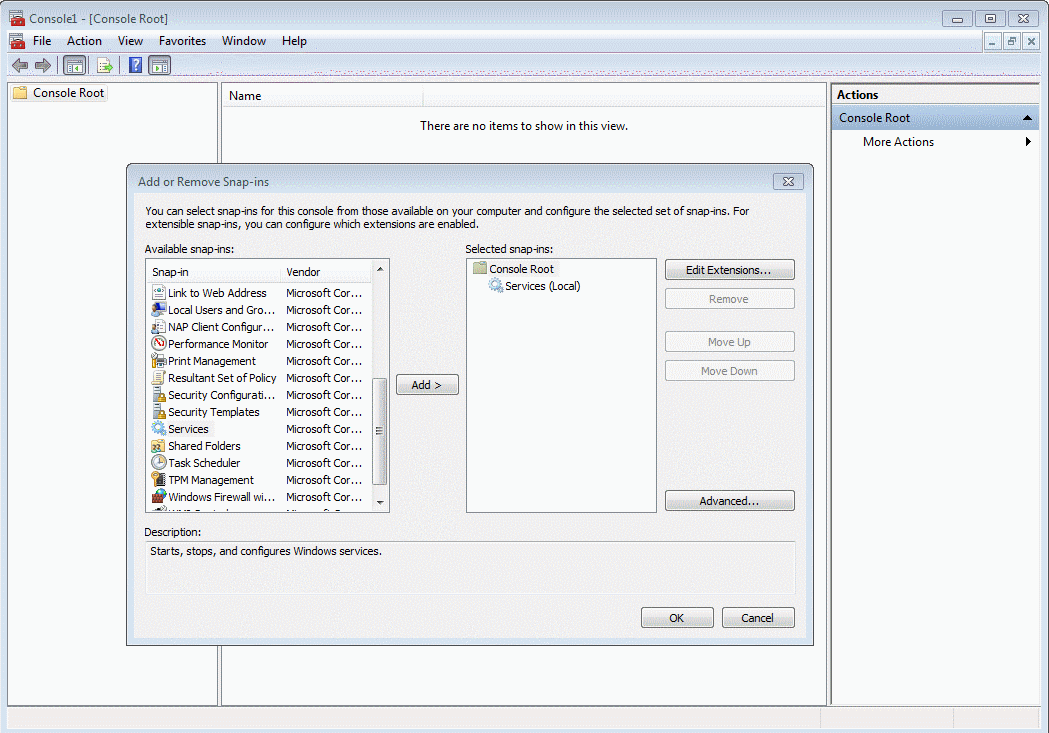Click the Edit Extensions button

coord(729,270)
